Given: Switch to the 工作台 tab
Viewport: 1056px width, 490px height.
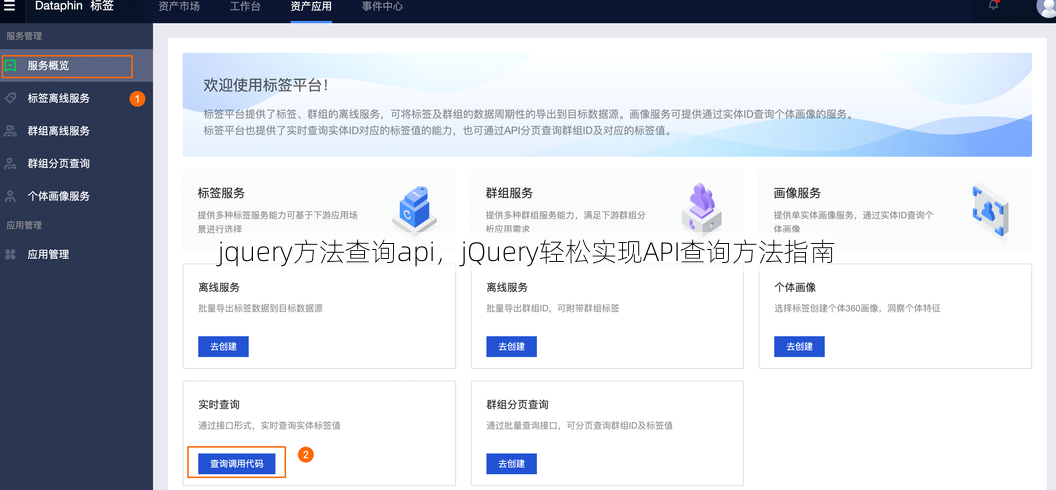Looking at the screenshot, I should click(x=244, y=7).
